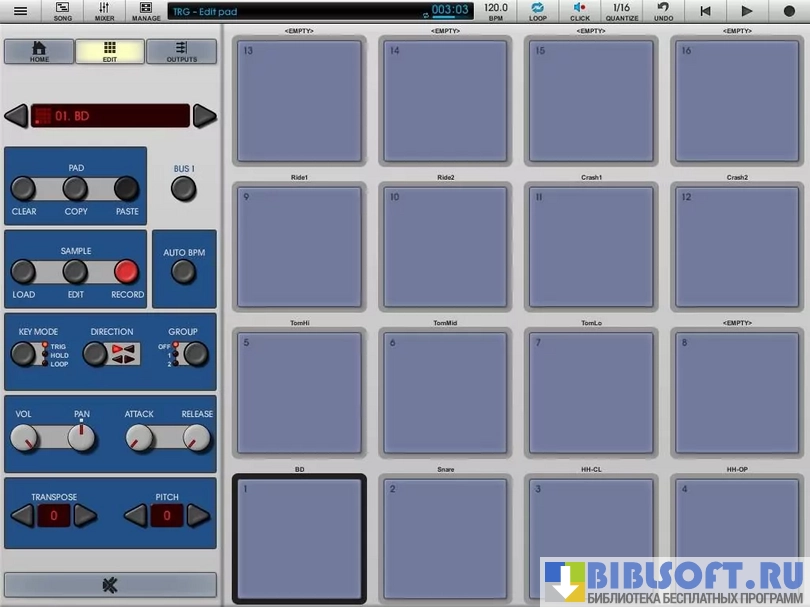The height and width of the screenshot is (607, 810).
Task: Open the hamburger menu
Action: [20, 11]
